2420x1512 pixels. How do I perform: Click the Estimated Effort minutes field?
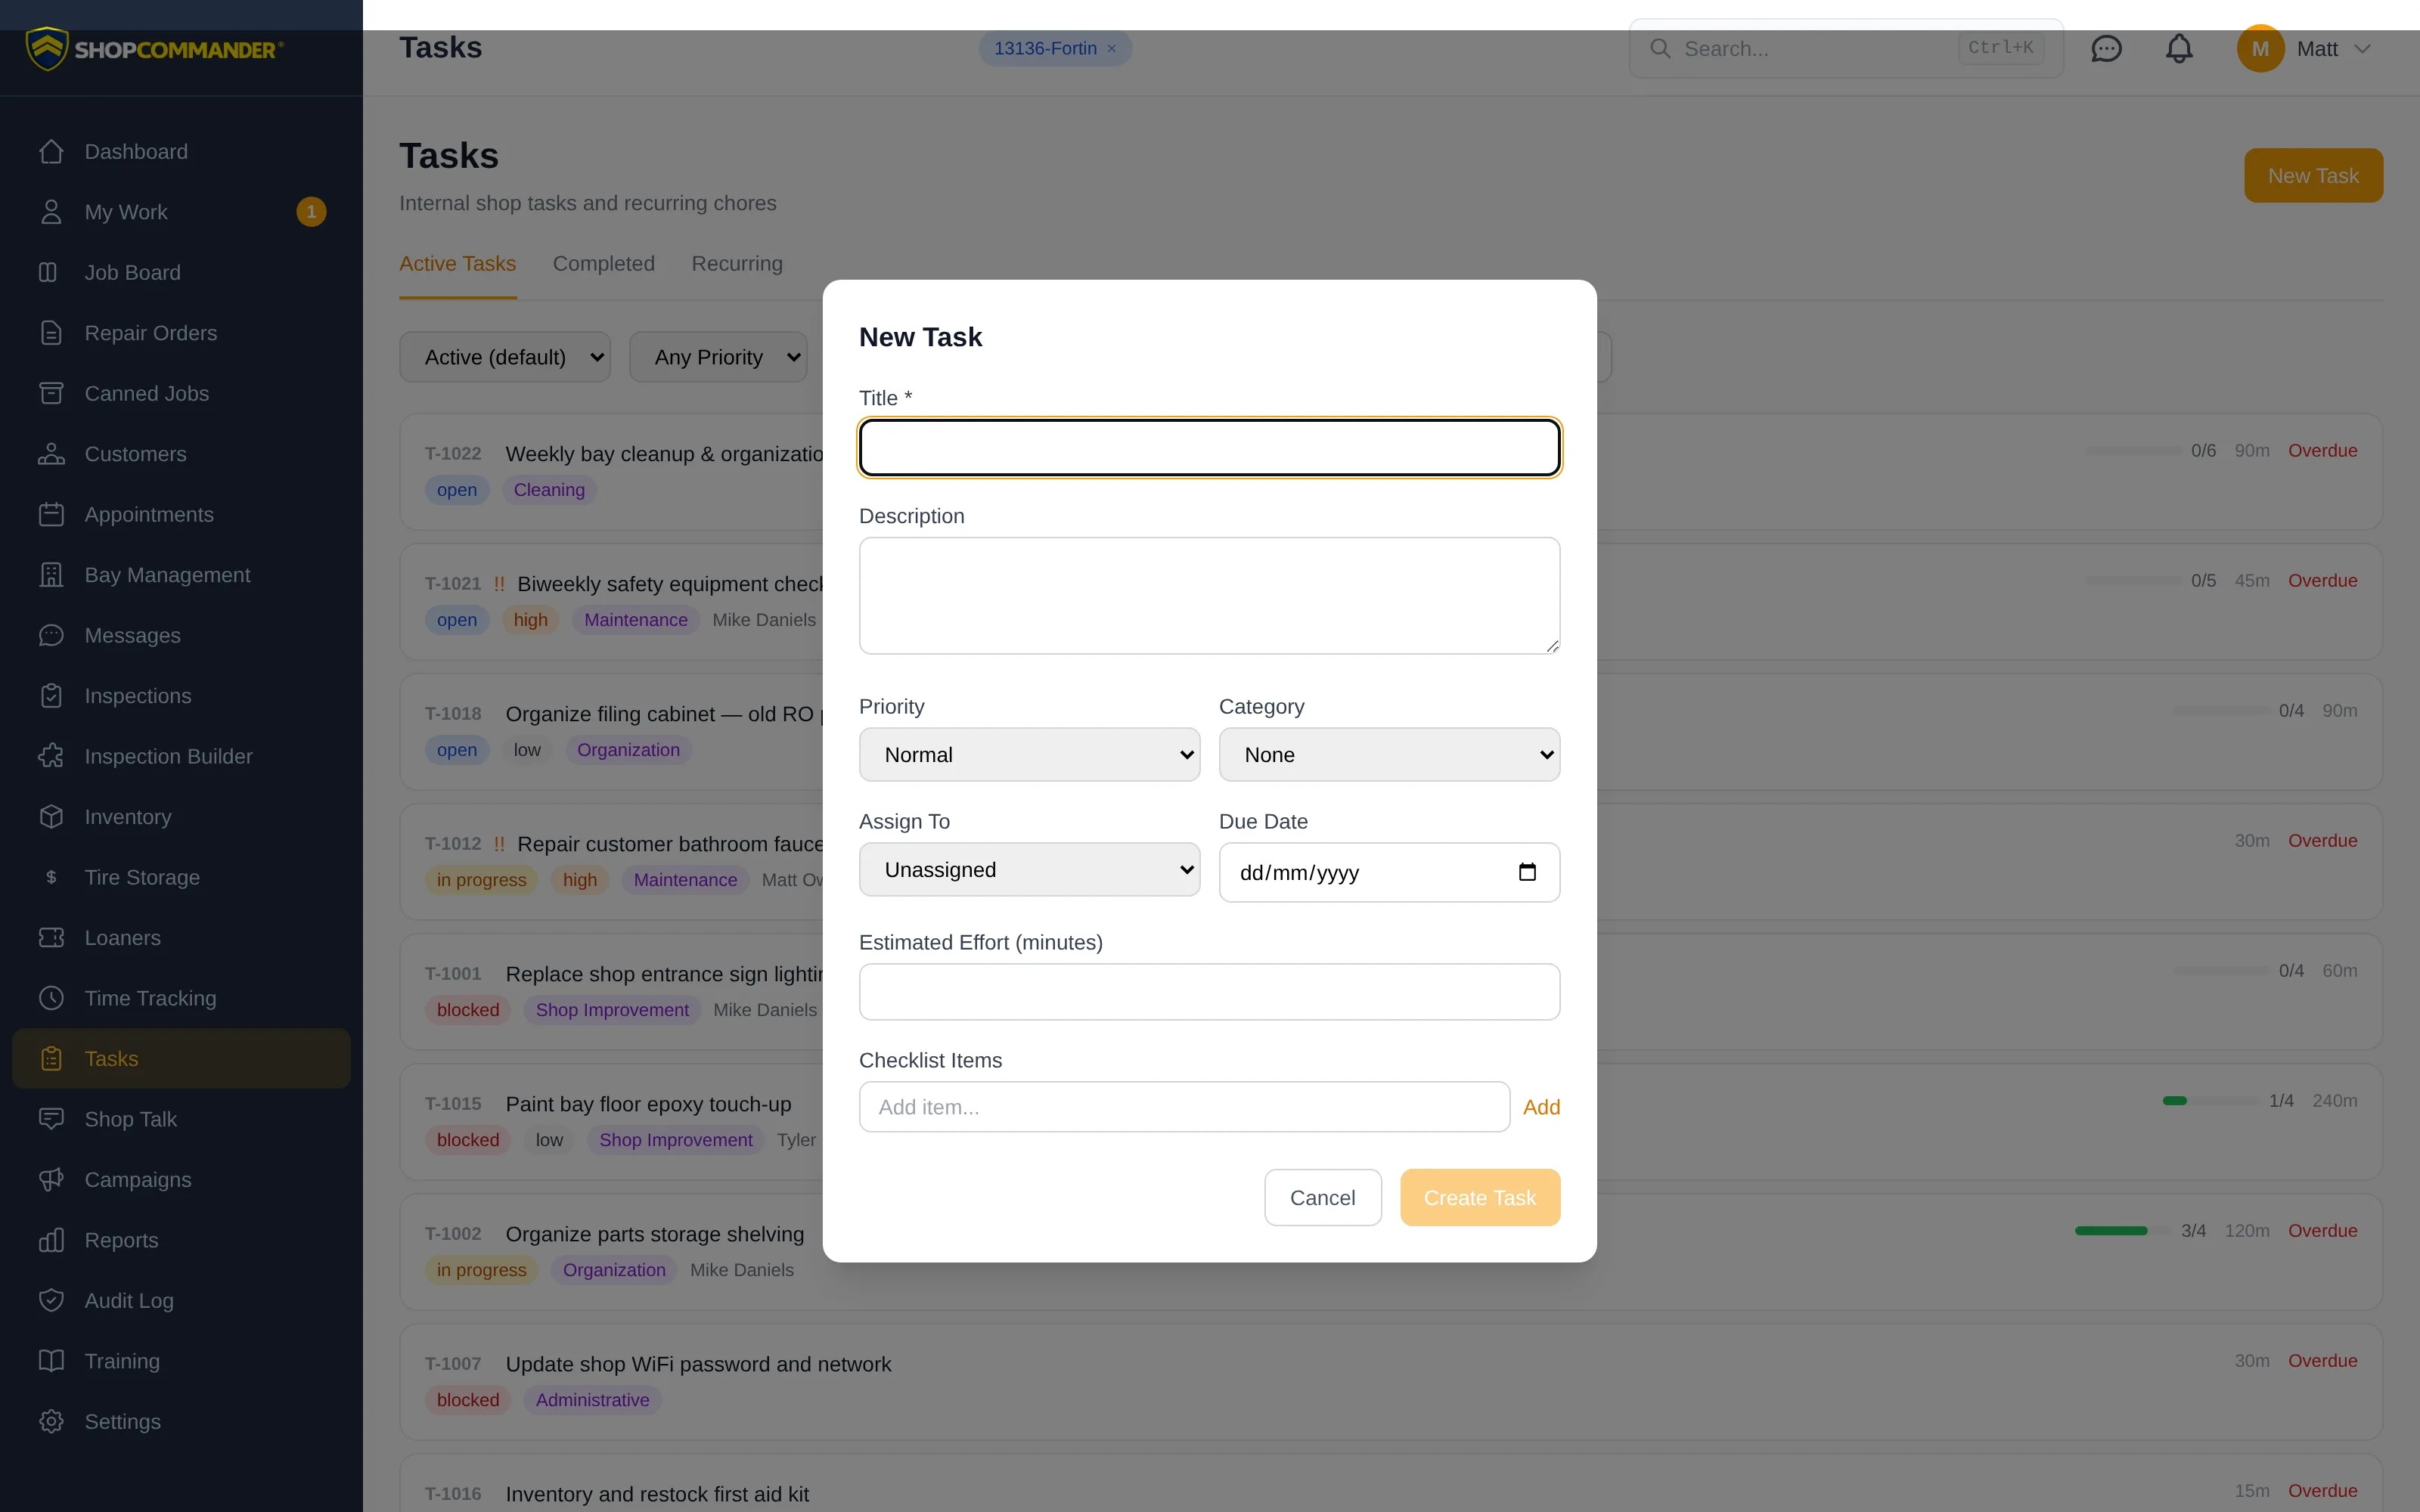[x=1209, y=992]
